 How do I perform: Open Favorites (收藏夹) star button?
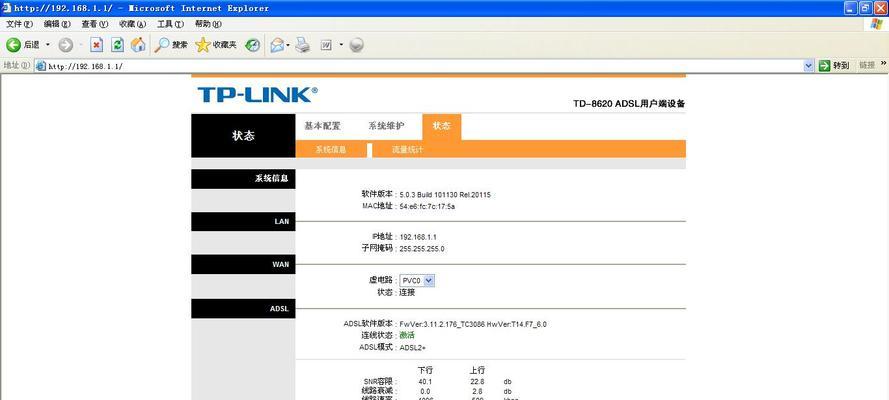(216, 45)
